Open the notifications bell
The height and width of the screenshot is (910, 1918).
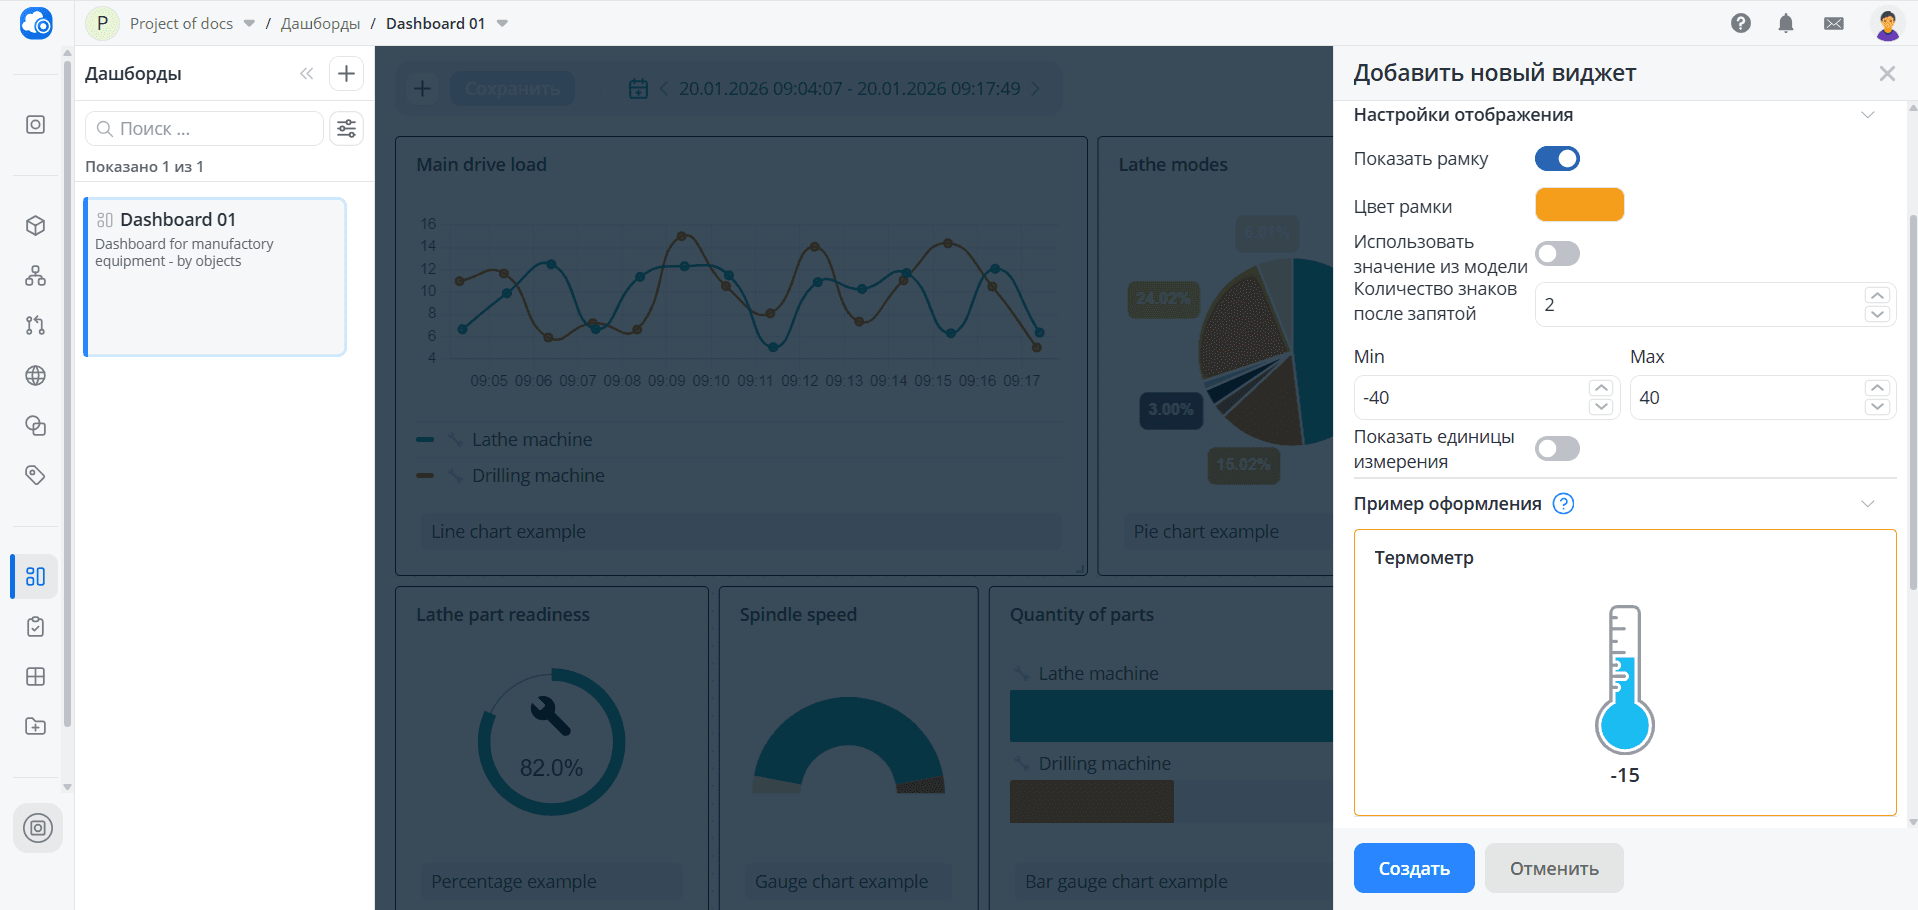[1786, 23]
